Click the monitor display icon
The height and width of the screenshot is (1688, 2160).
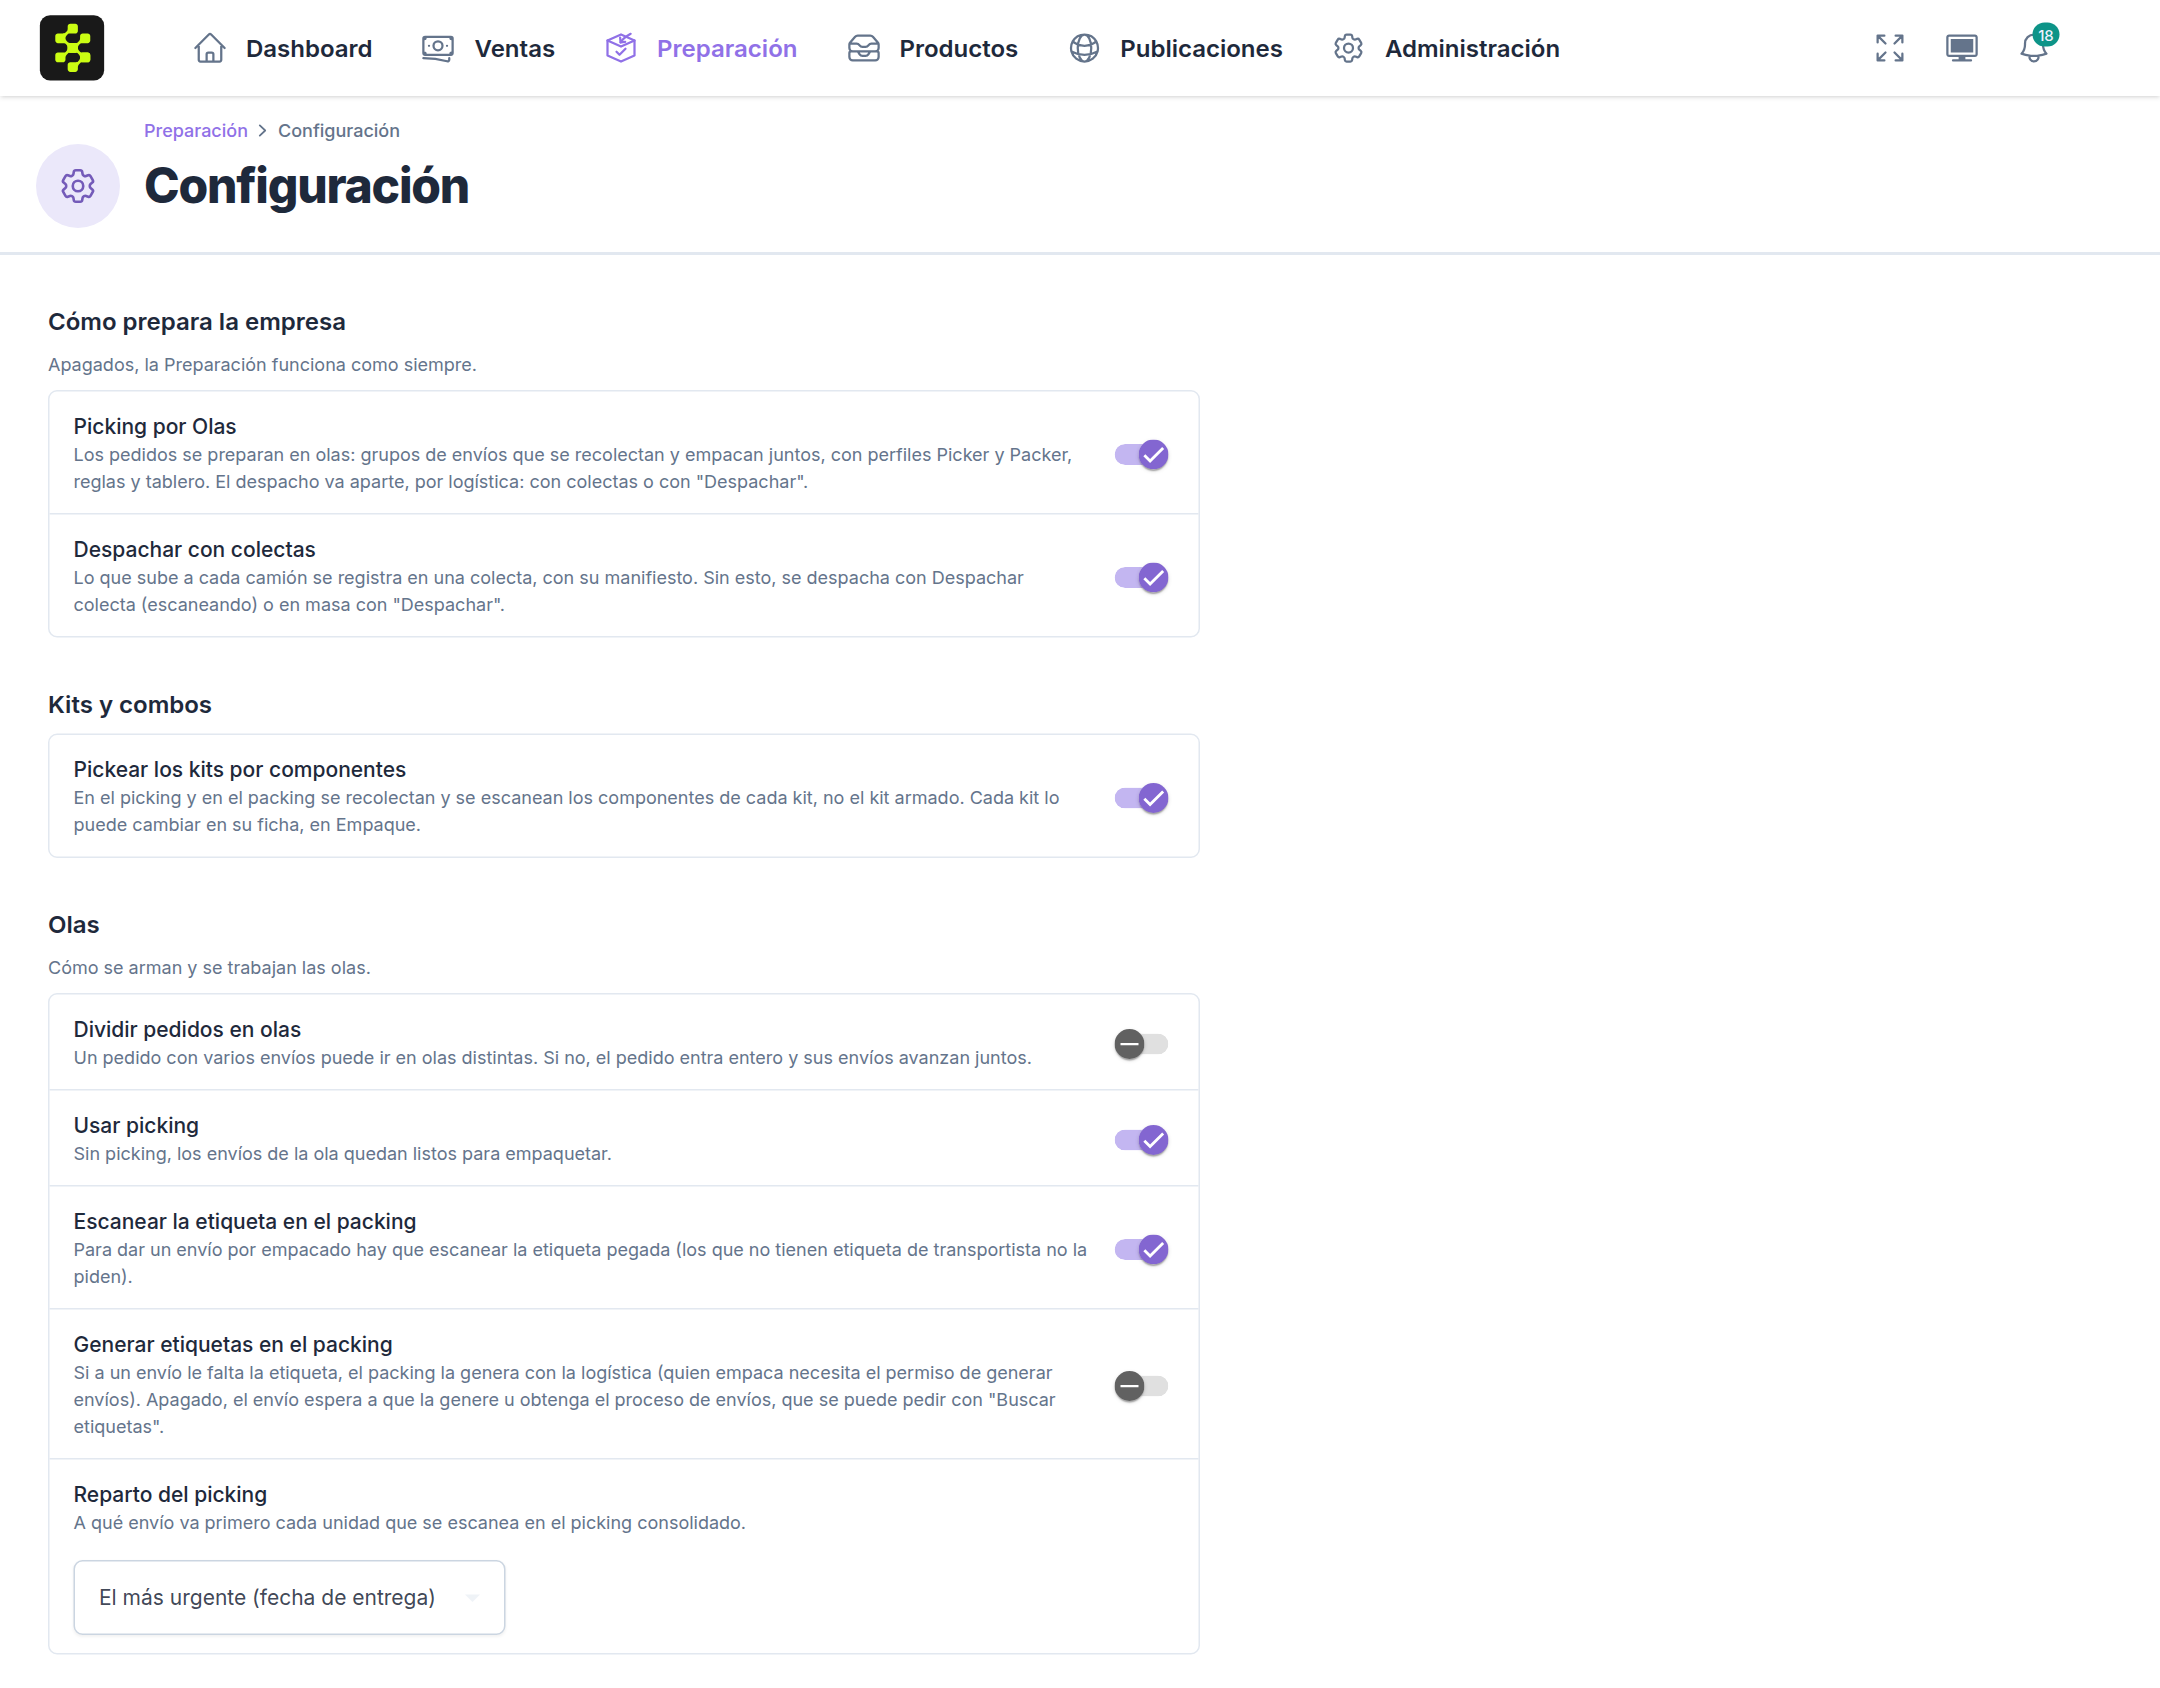pos(1962,48)
